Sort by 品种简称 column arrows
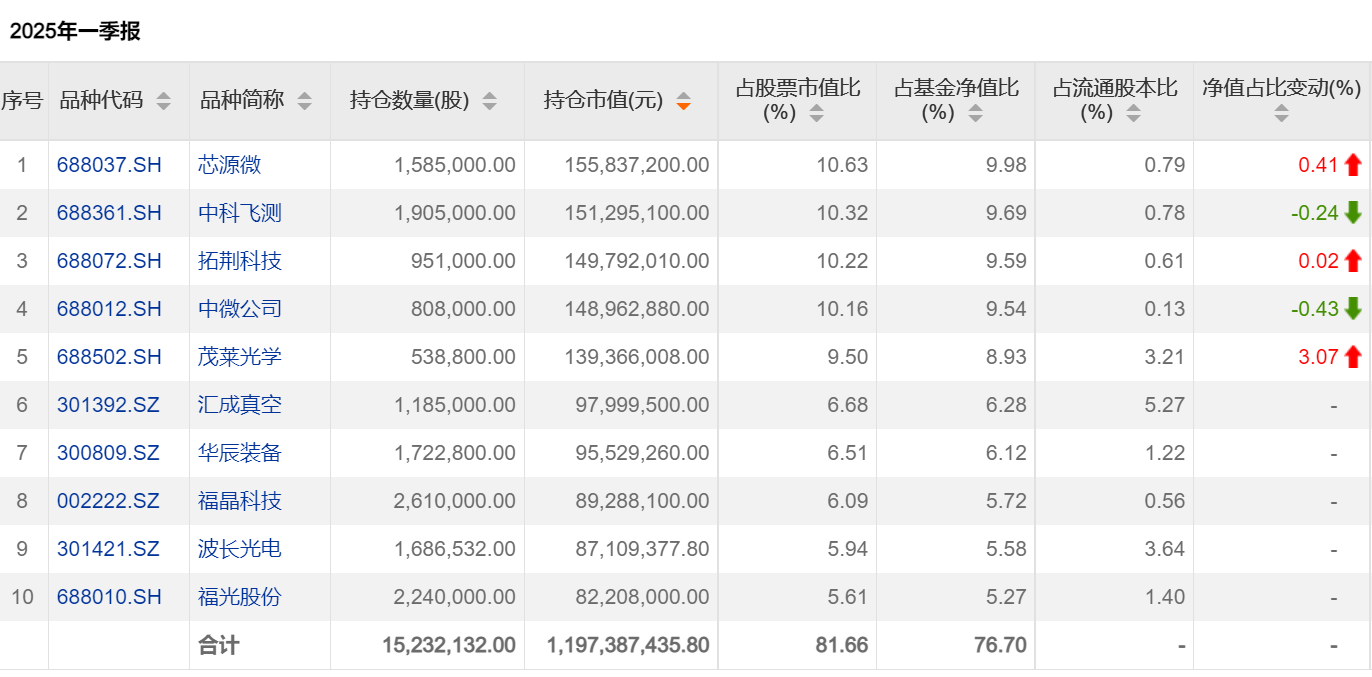Viewport: 1372px width, 677px height. click(304, 101)
